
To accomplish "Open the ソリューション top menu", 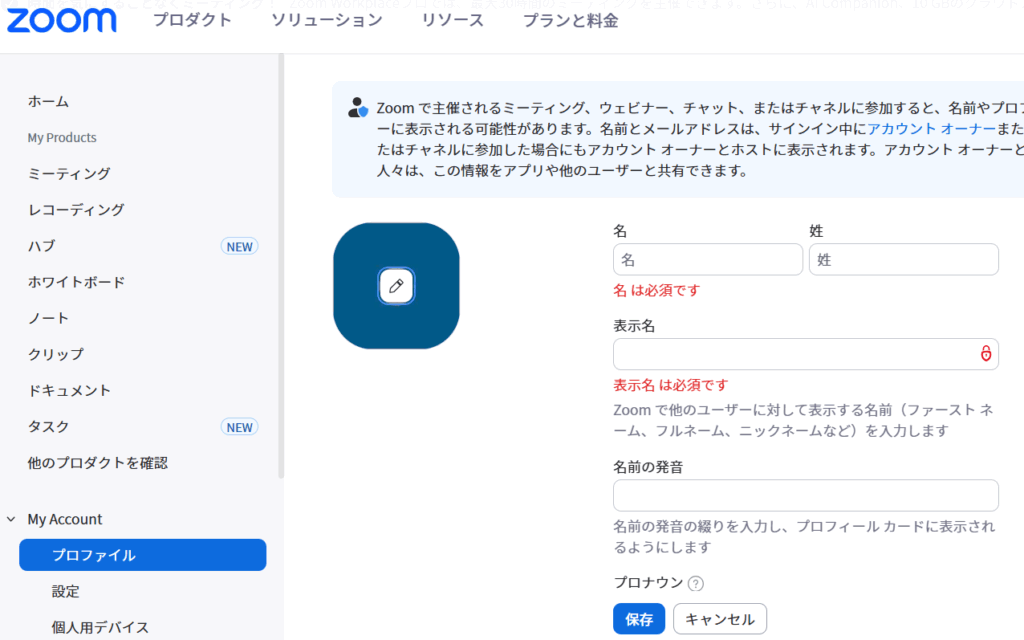I will point(326,21).
